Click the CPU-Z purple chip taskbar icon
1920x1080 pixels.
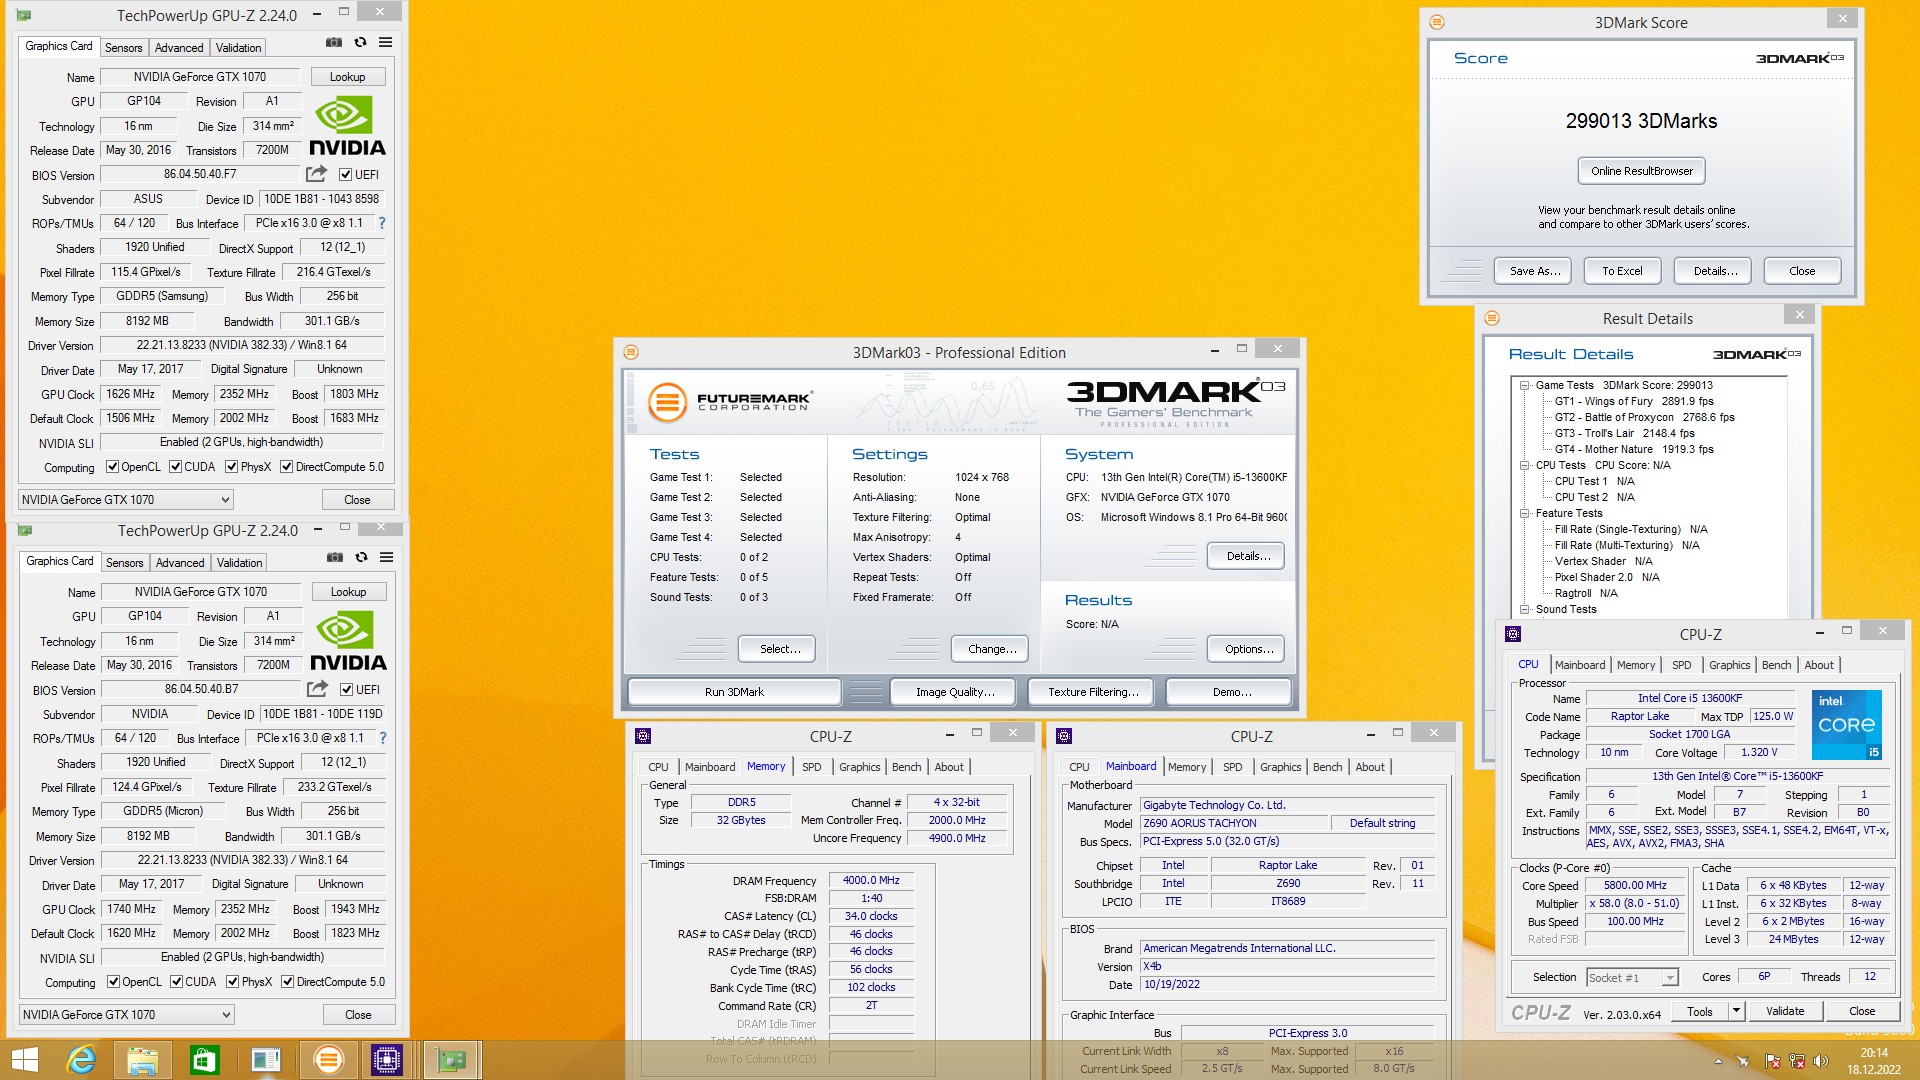pos(387,1060)
